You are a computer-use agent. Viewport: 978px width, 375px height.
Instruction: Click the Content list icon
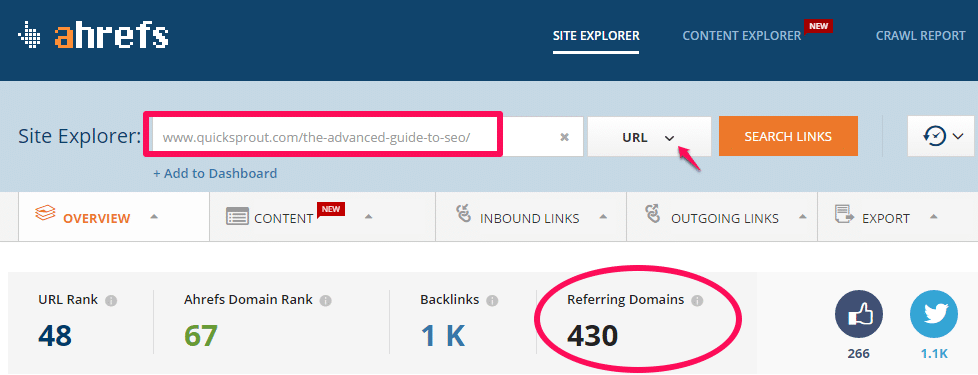click(x=238, y=217)
